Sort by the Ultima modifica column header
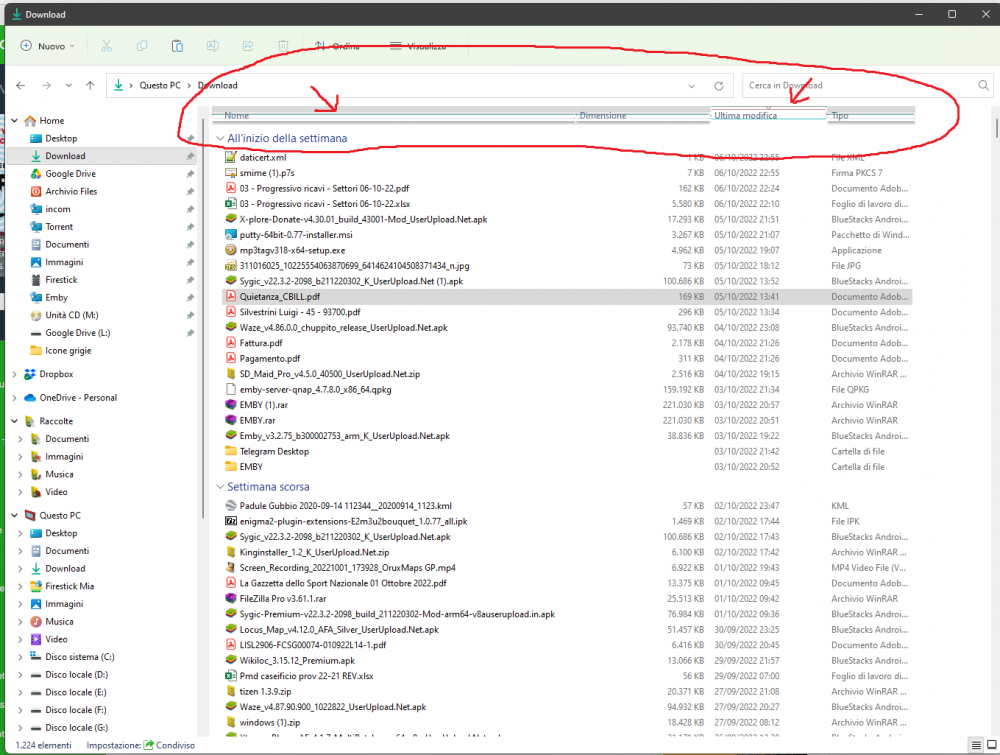 click(x=746, y=116)
